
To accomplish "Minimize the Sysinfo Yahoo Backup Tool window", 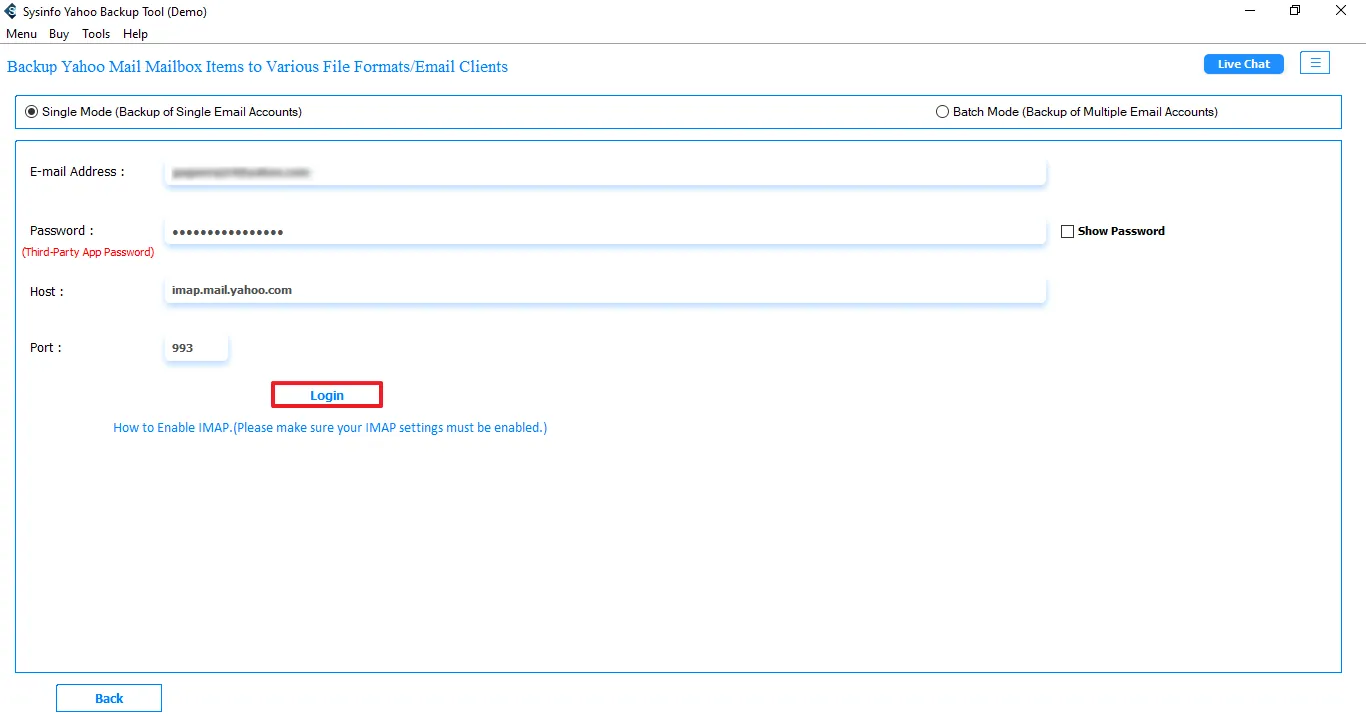I will pyautogui.click(x=1250, y=11).
